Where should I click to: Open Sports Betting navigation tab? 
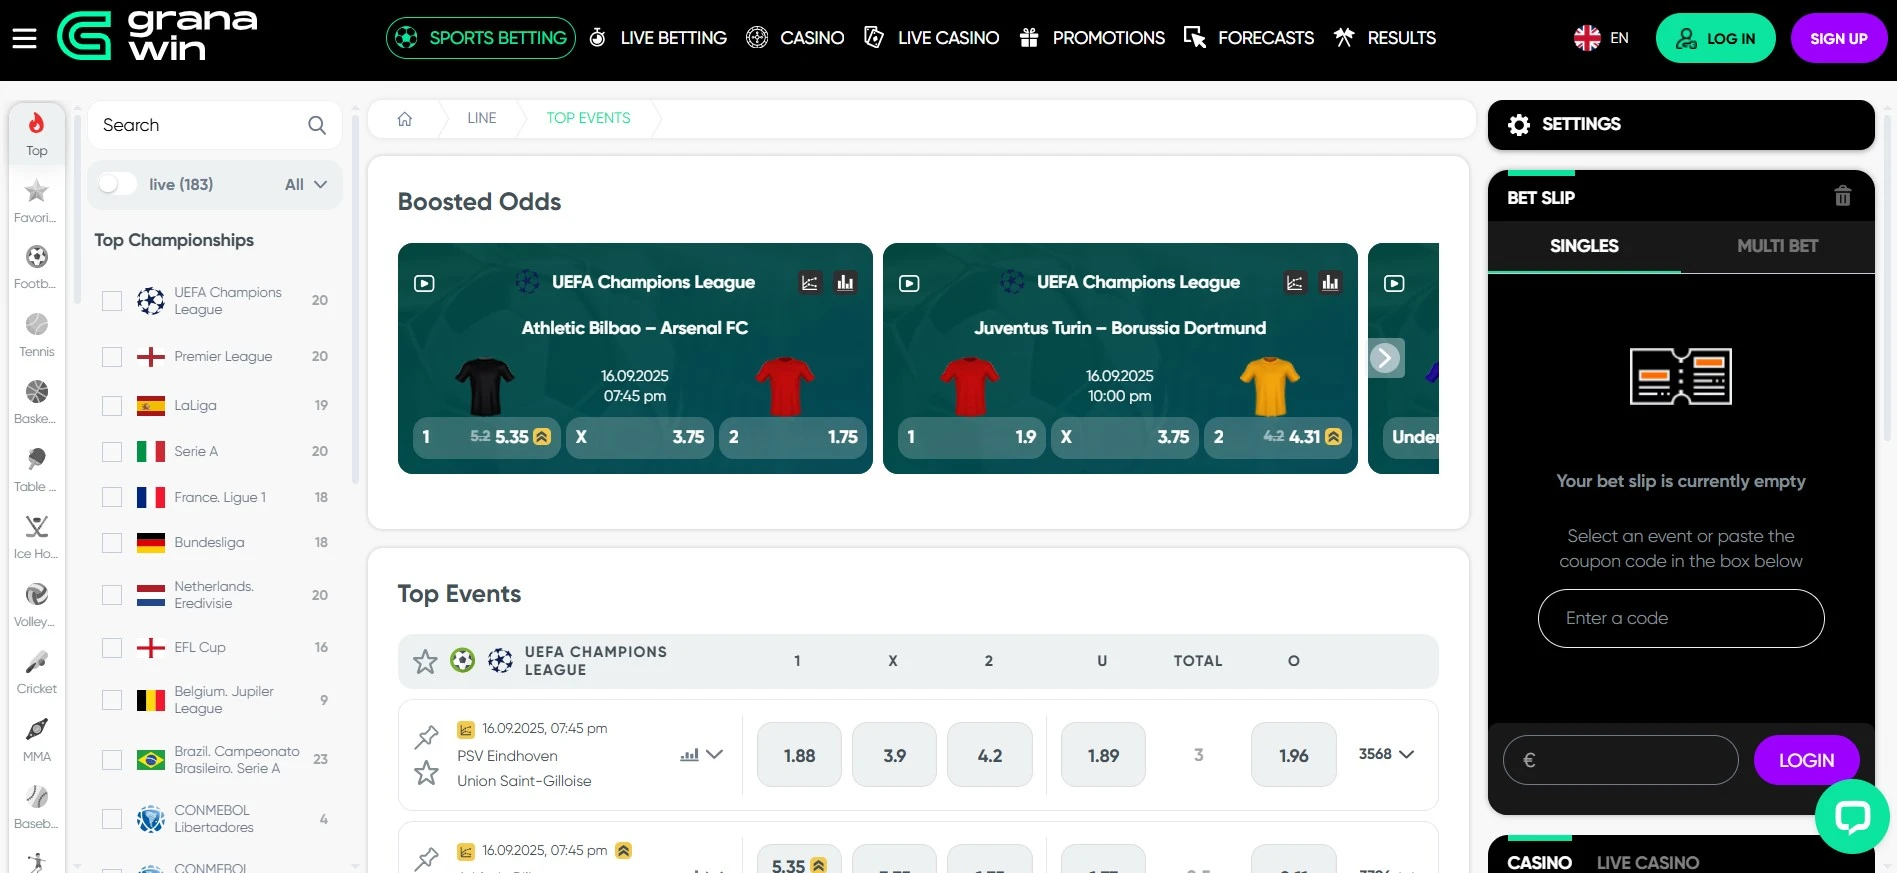[x=481, y=38]
